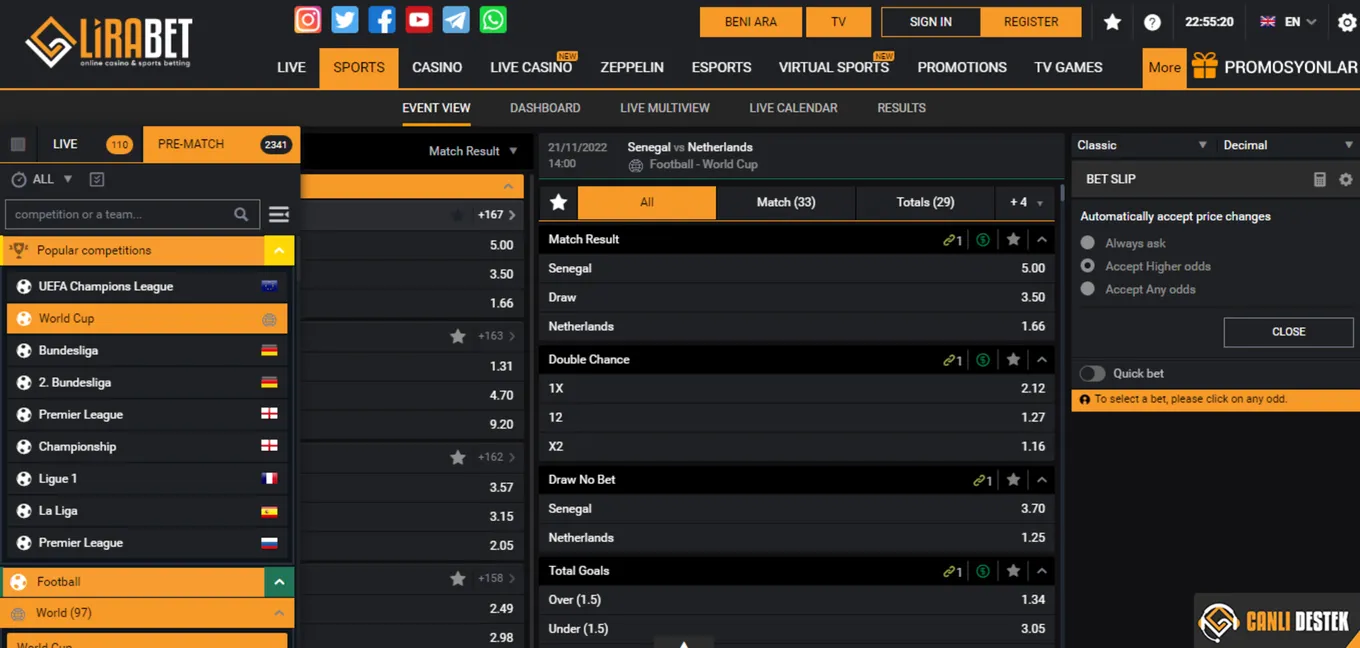
Task: Select UEFA Champions League competition
Action: [x=147, y=287]
